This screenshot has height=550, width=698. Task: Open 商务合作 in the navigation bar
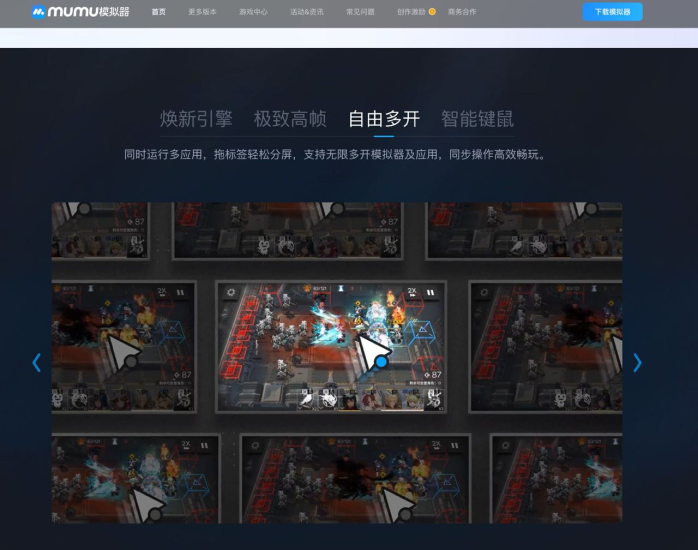(x=462, y=12)
